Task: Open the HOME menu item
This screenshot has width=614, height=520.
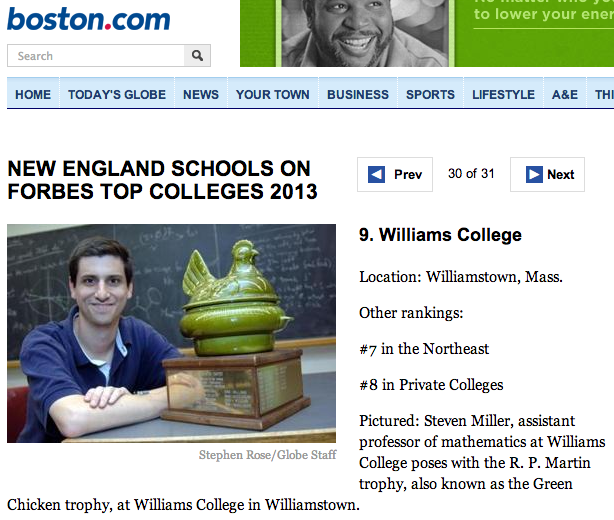Action: click(33, 94)
